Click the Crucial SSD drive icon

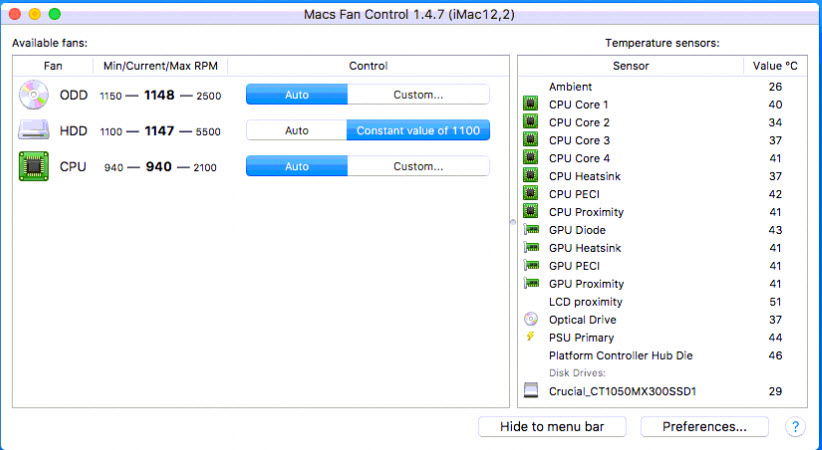pyautogui.click(x=531, y=391)
